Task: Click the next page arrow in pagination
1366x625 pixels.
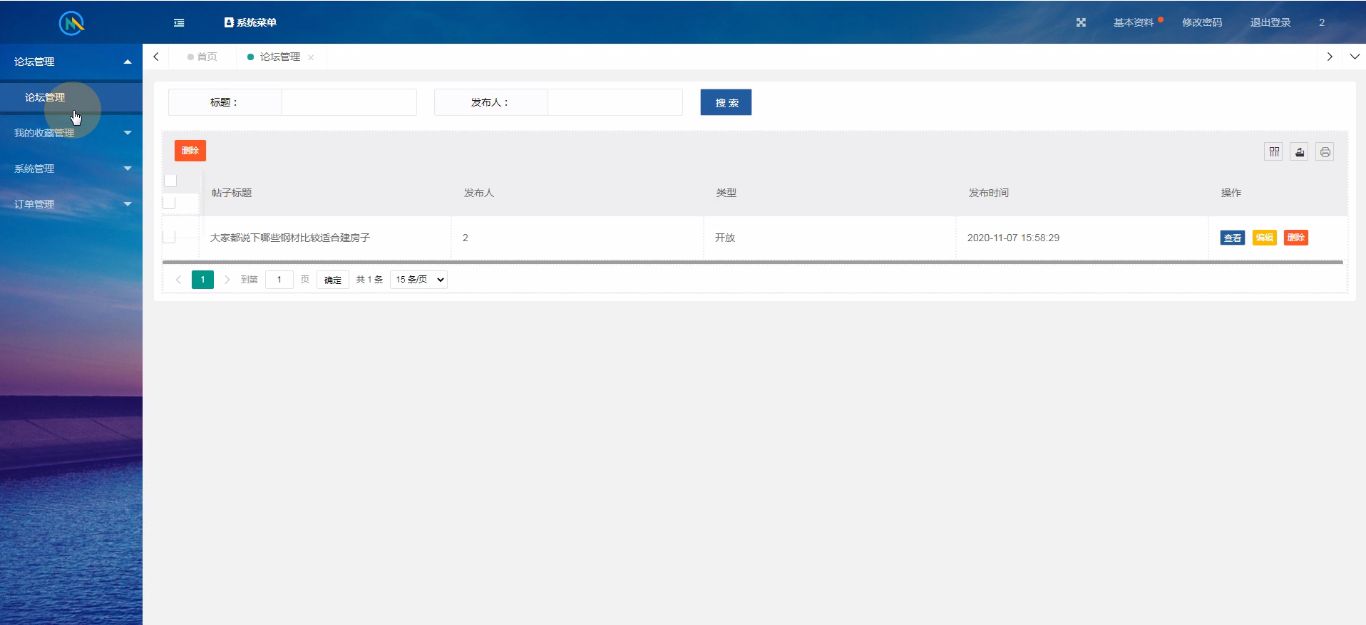Action: click(x=227, y=280)
